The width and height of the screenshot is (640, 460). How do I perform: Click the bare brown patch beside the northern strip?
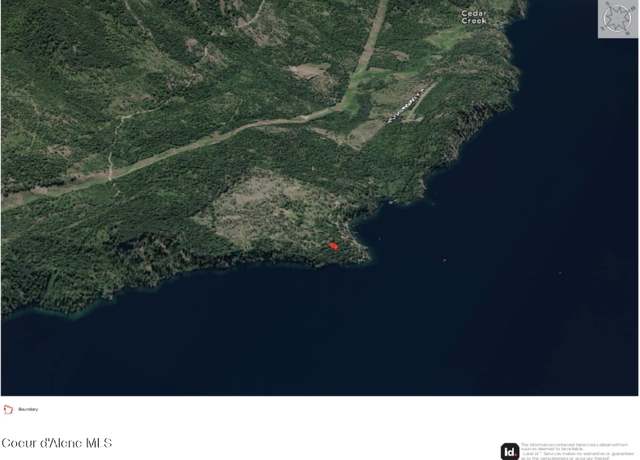(309, 73)
